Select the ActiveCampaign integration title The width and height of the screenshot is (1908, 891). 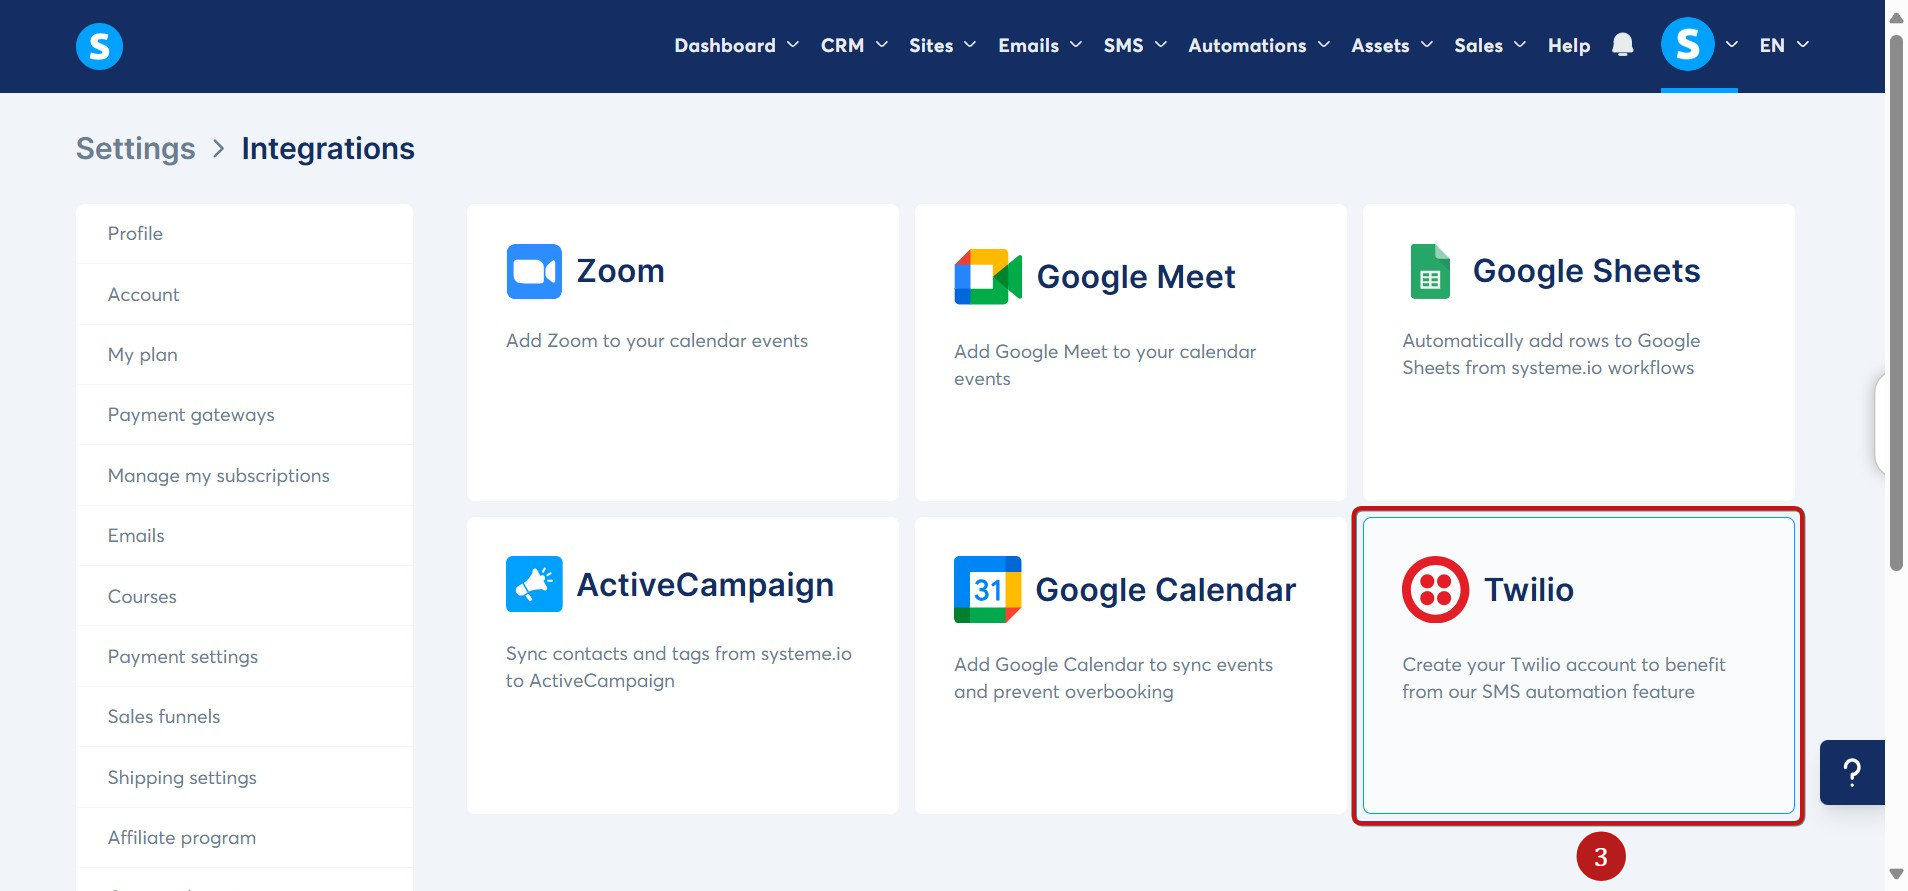click(x=705, y=585)
